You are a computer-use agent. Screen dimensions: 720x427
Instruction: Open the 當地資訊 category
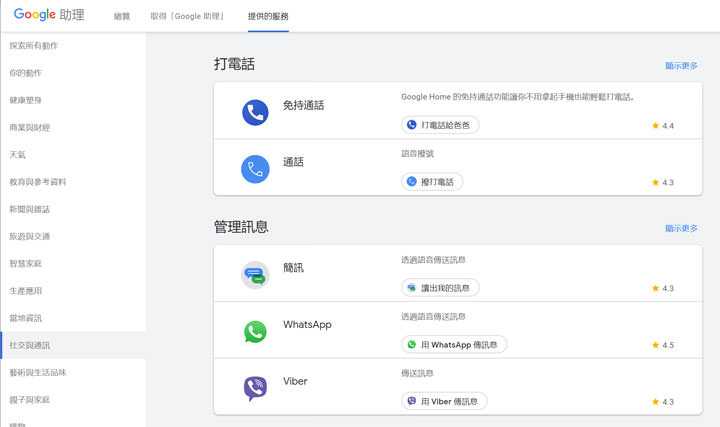[x=25, y=318]
